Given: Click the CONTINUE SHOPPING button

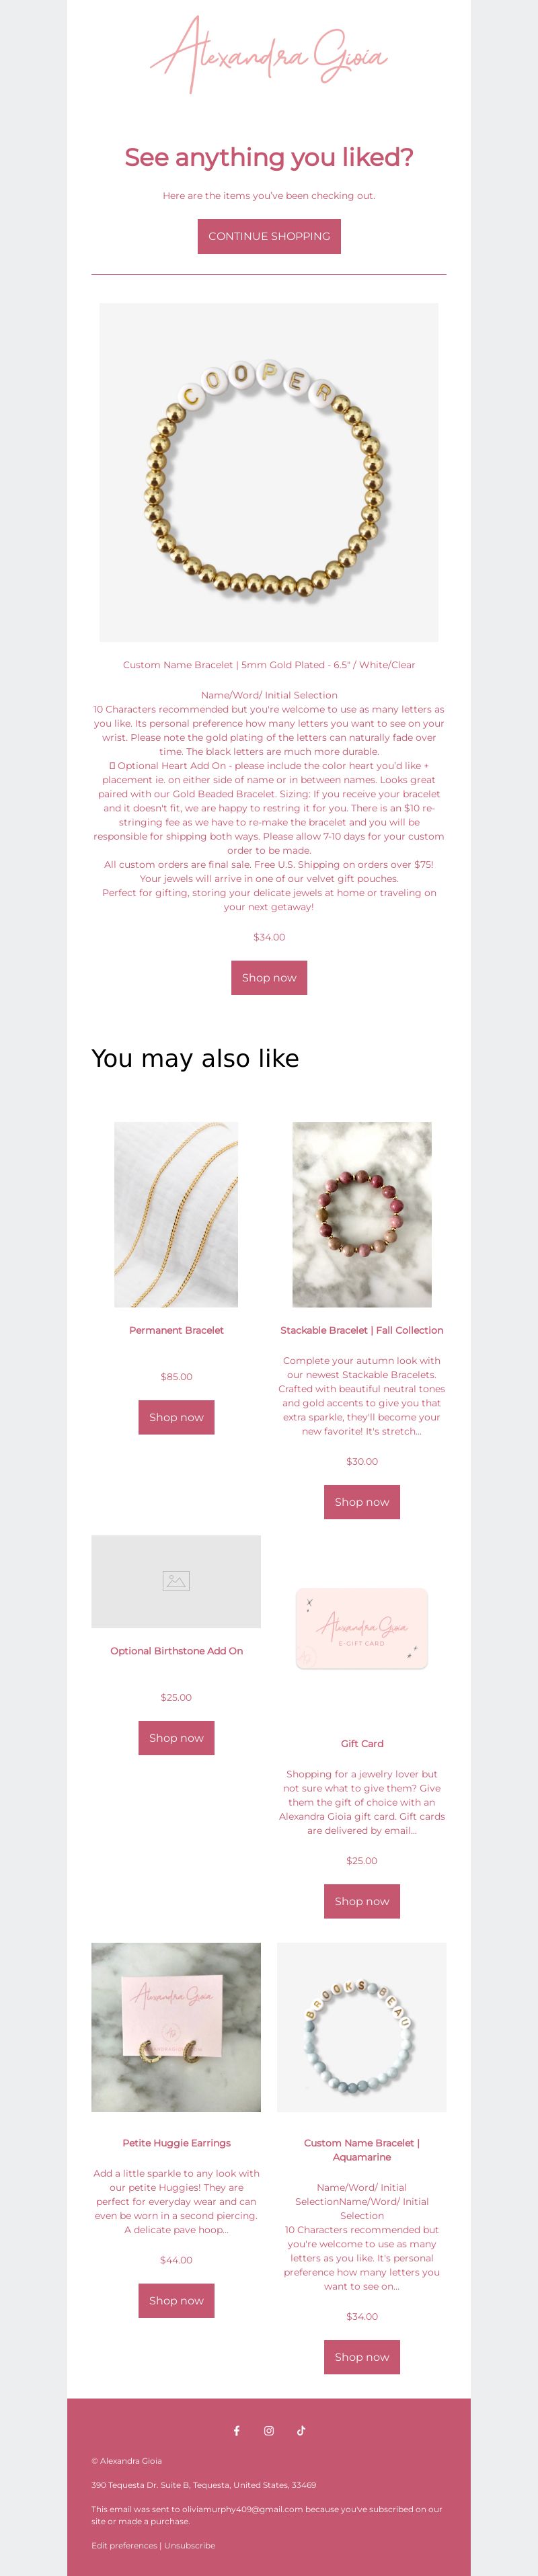Looking at the screenshot, I should click(269, 236).
